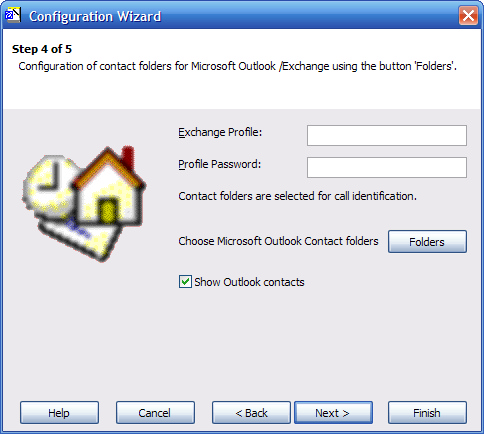The width and height of the screenshot is (484, 434).
Task: Cancel the configuration wizard
Action: (155, 413)
